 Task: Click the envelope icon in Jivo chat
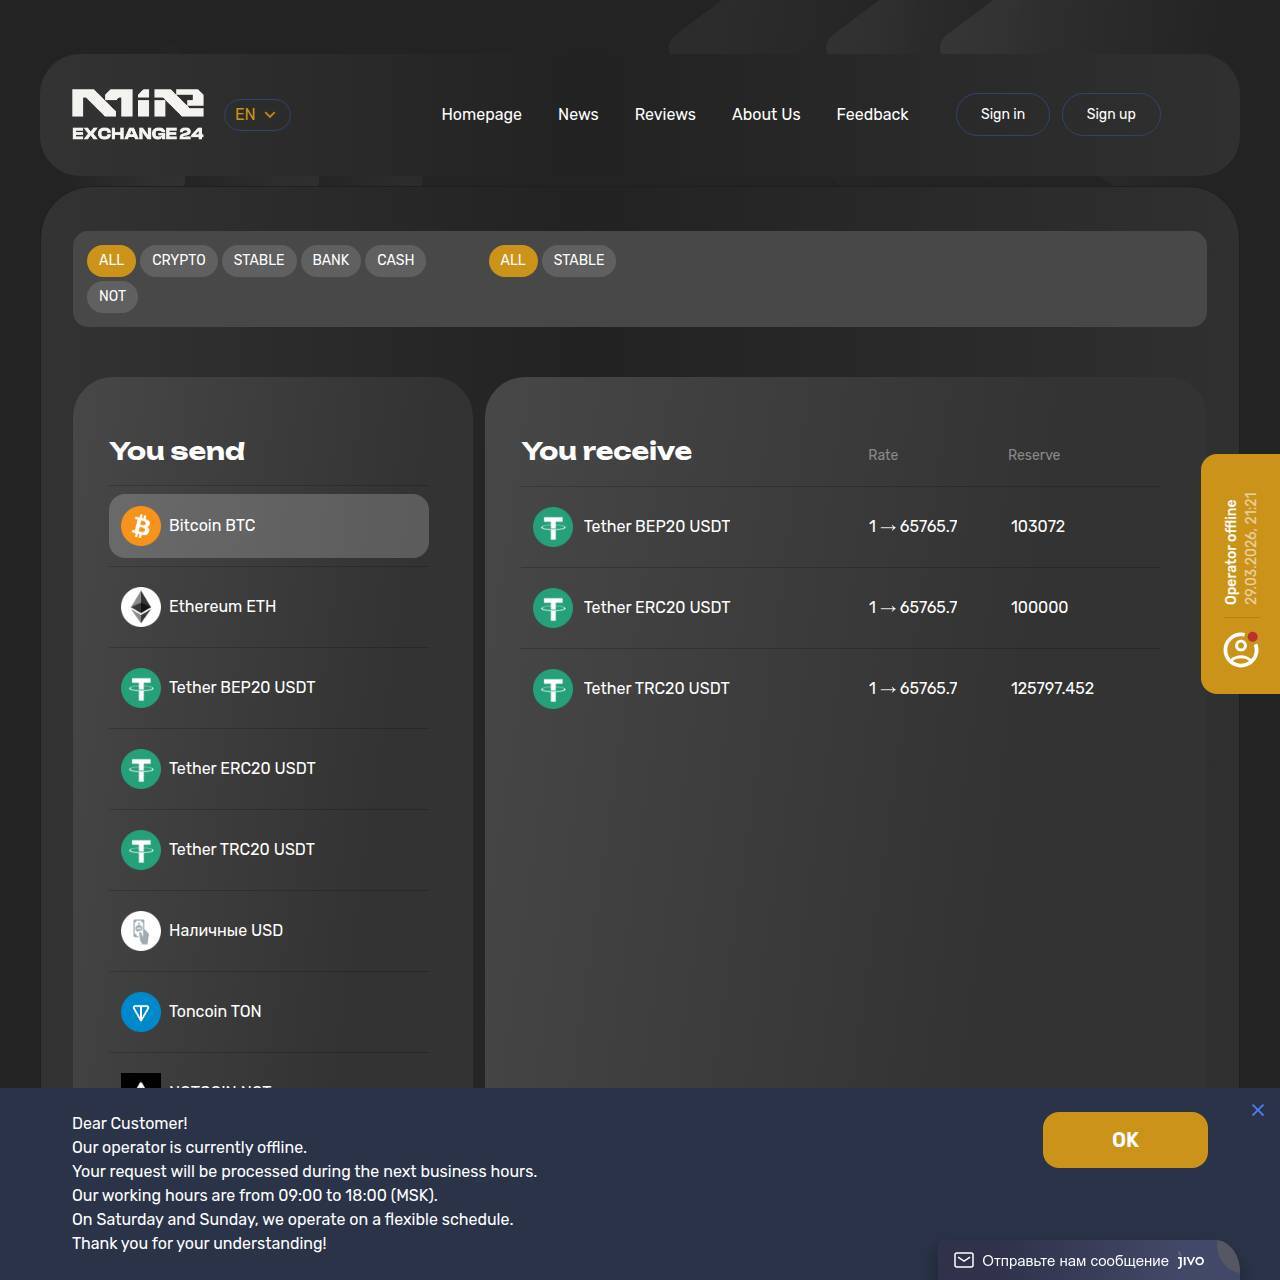964,1260
